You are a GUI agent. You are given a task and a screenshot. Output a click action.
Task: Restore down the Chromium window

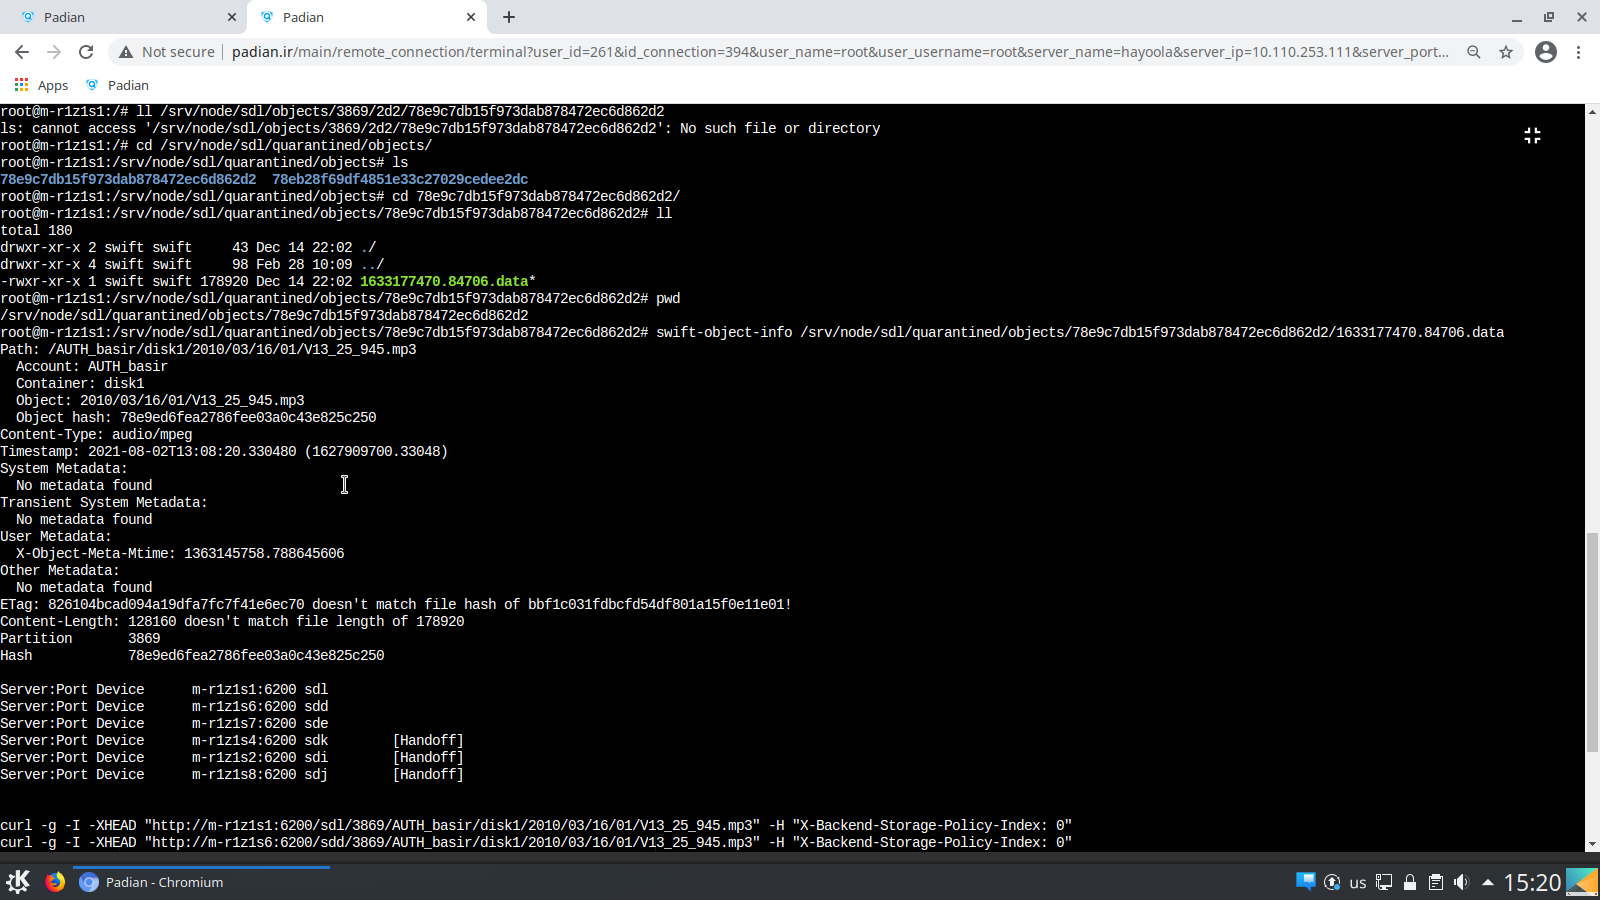pos(1549,17)
